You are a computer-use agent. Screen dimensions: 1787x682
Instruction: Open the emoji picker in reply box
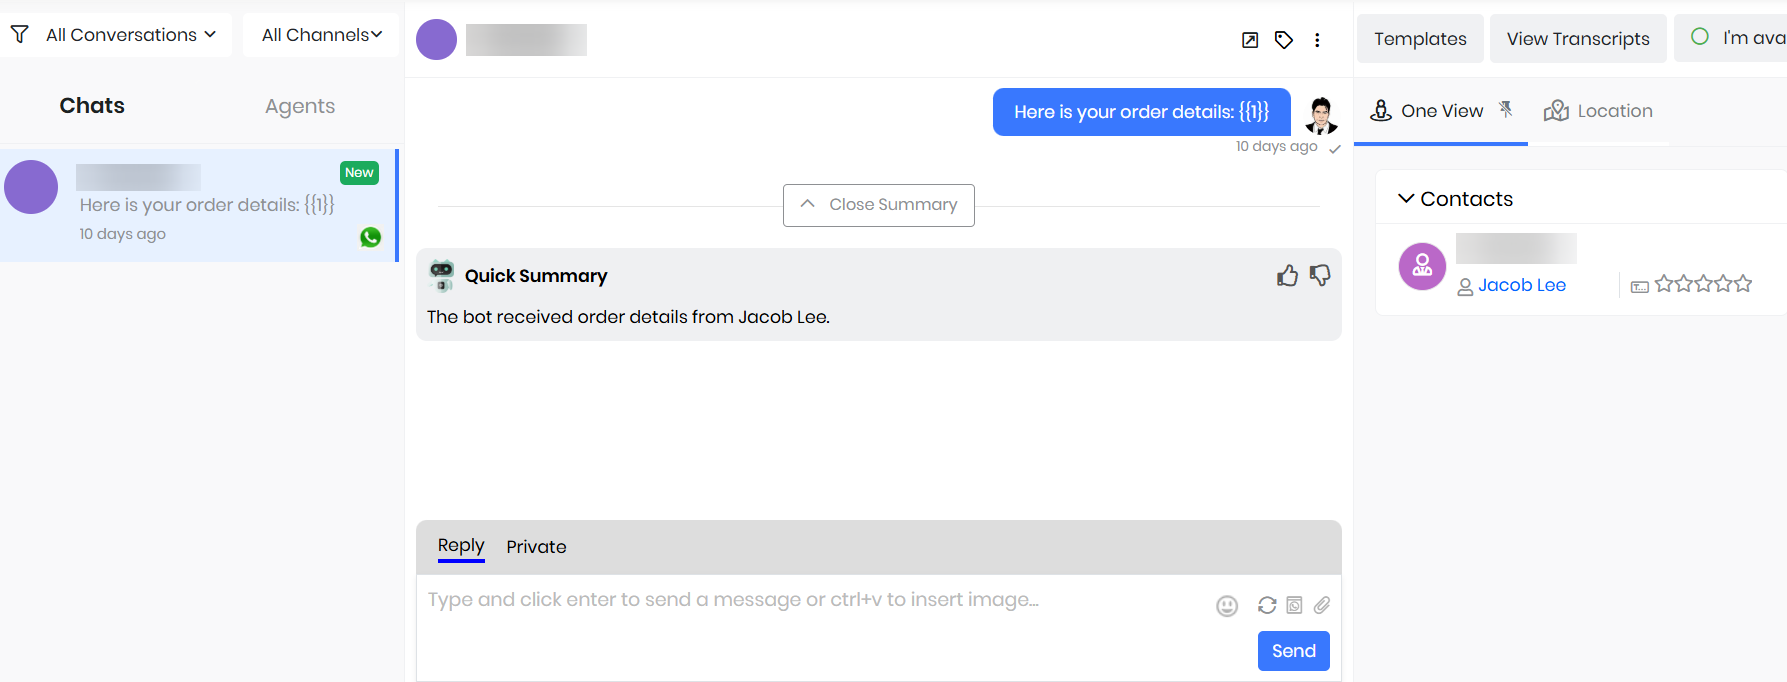[x=1227, y=606]
